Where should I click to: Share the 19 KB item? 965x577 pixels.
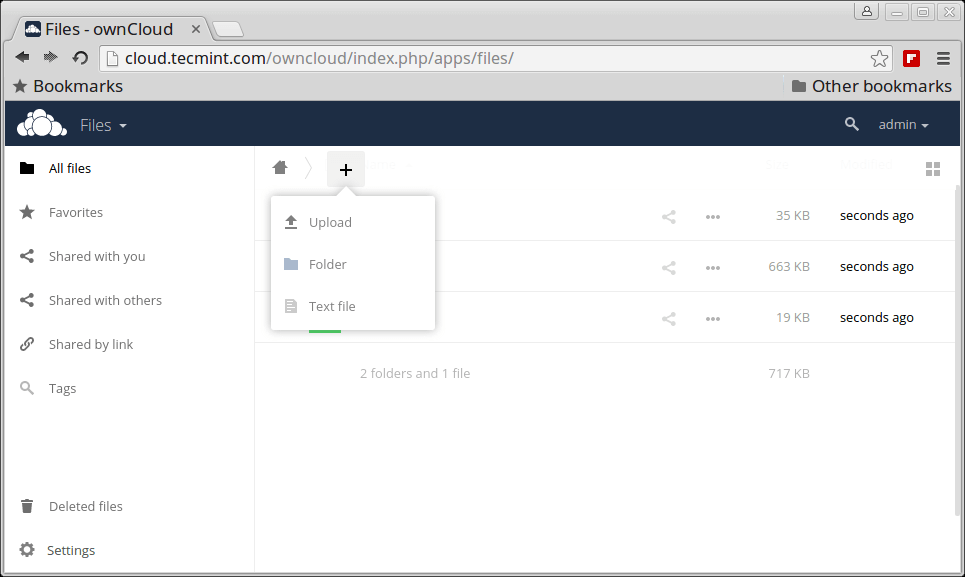pos(669,319)
